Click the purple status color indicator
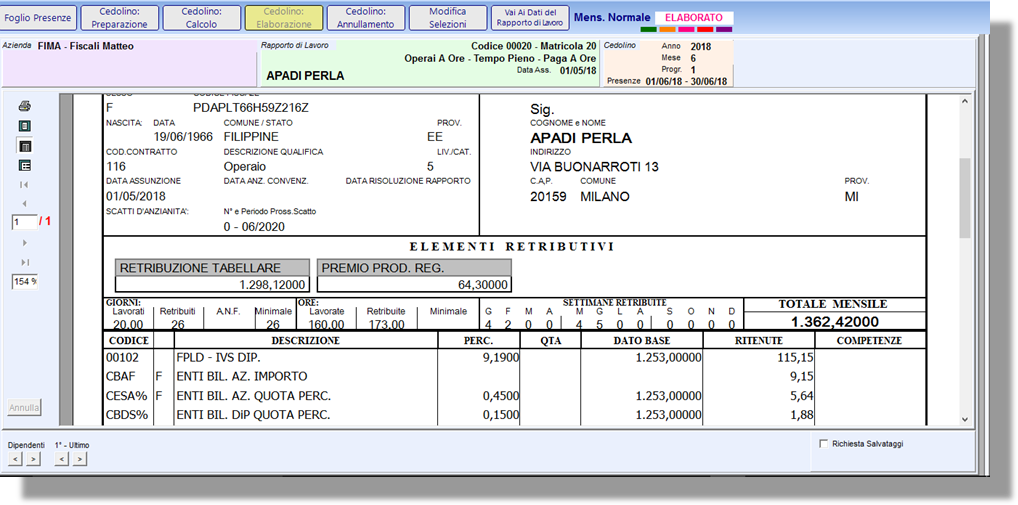1018x505 pixels. (x=724, y=29)
